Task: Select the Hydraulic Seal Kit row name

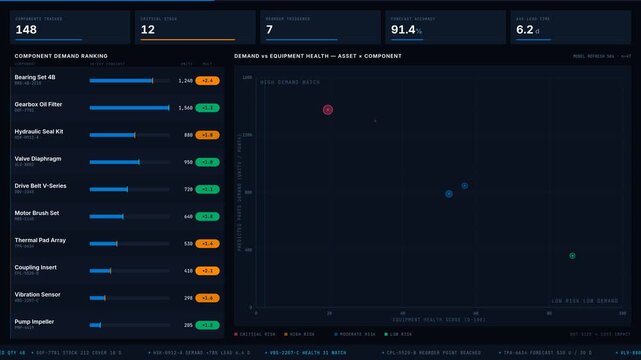Action: click(39, 132)
